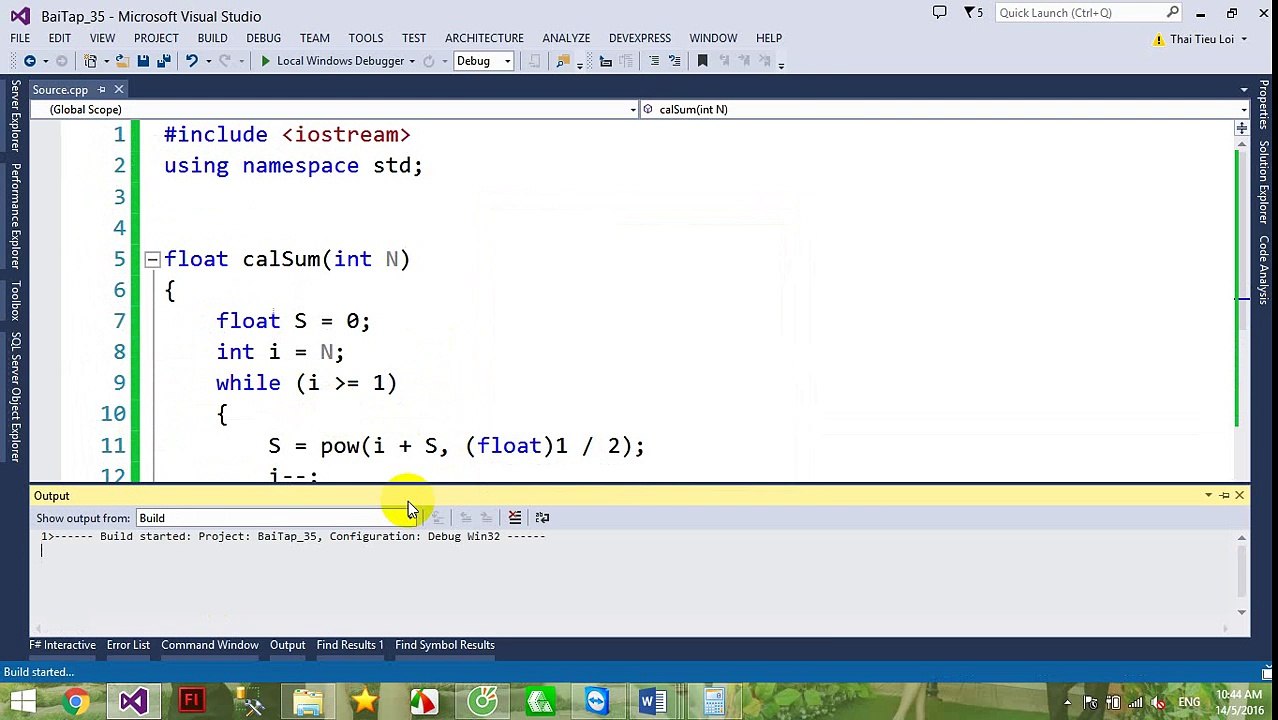The image size is (1278, 720).
Task: Switch to the Error List tab
Action: pyautogui.click(x=128, y=645)
